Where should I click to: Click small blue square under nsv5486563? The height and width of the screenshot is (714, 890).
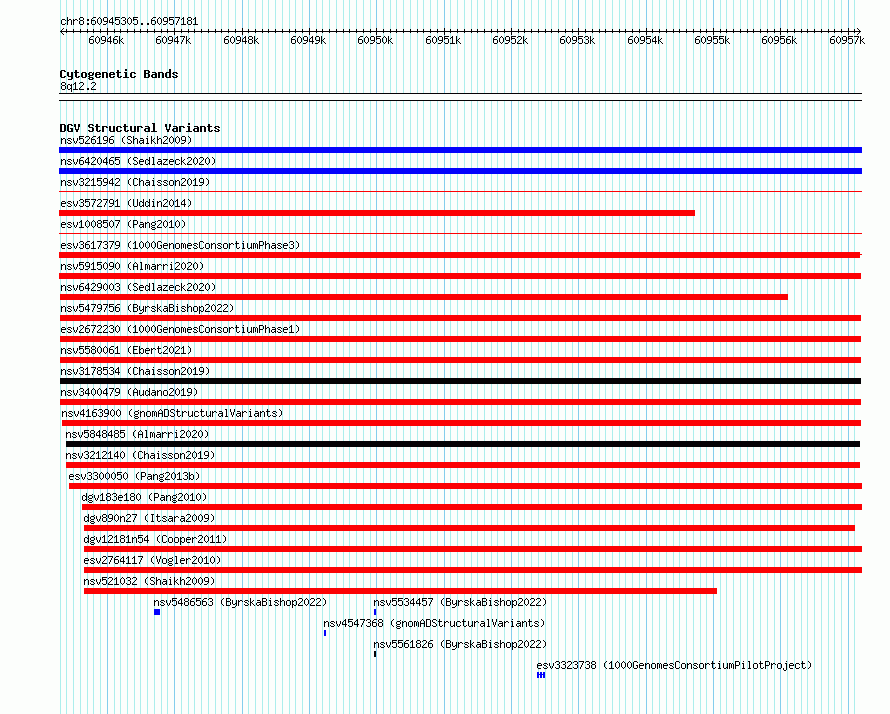point(157,612)
